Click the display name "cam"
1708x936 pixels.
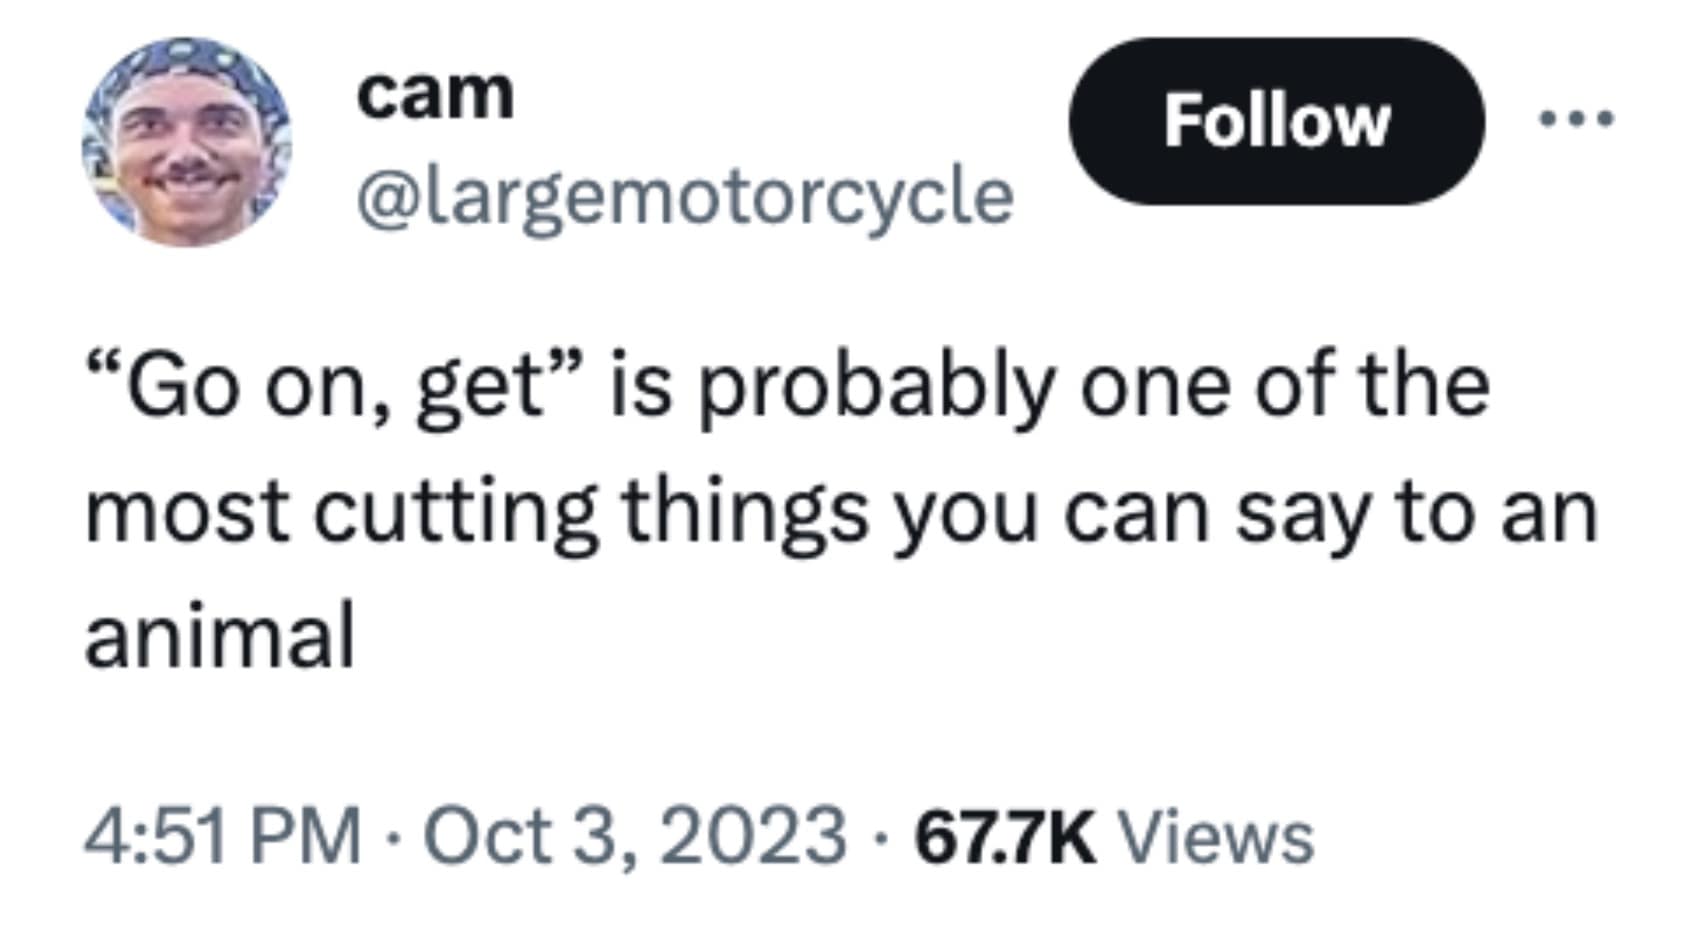pyautogui.click(x=435, y=94)
